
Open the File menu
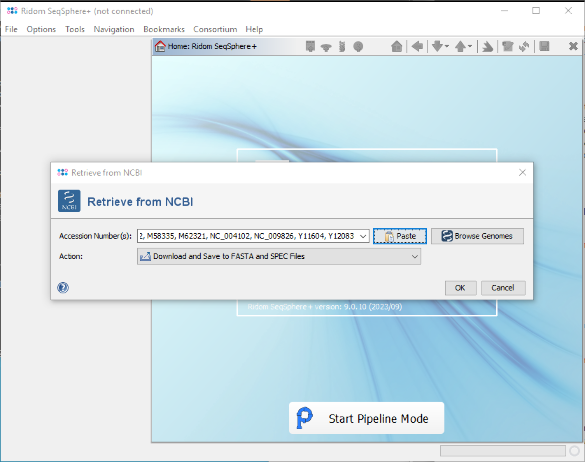[11, 29]
